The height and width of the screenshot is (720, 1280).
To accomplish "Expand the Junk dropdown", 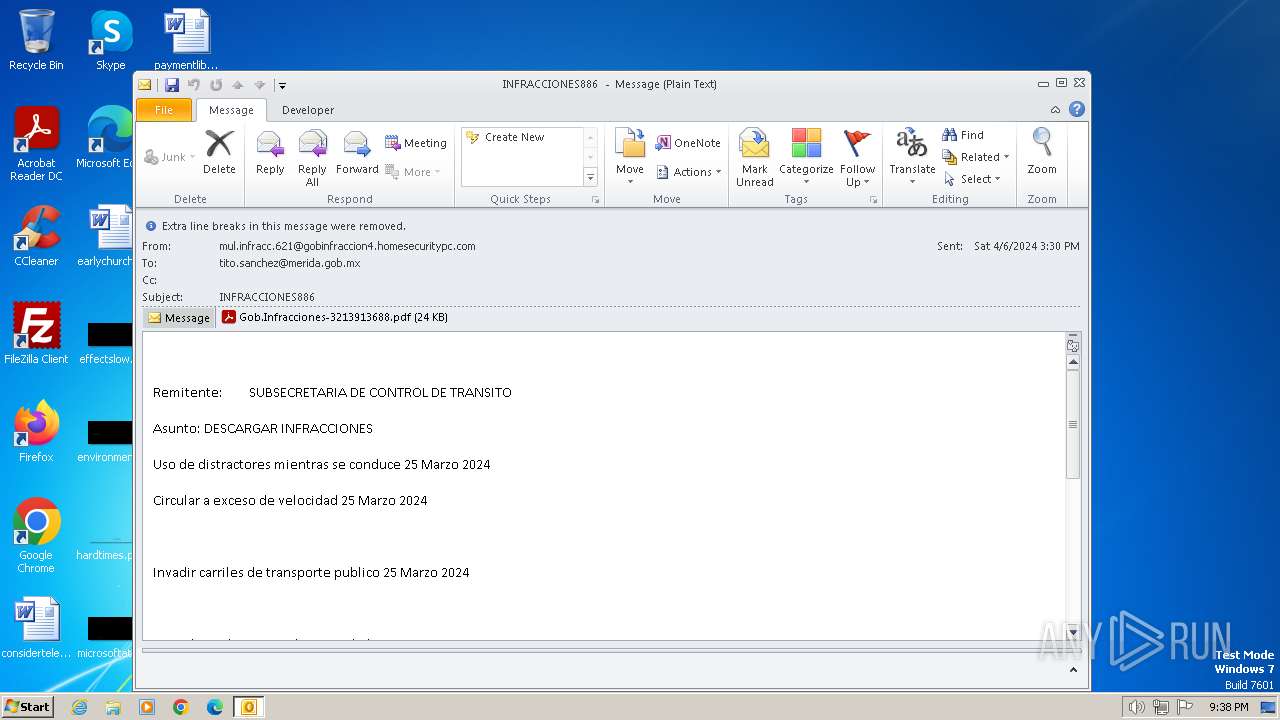I will point(167,157).
